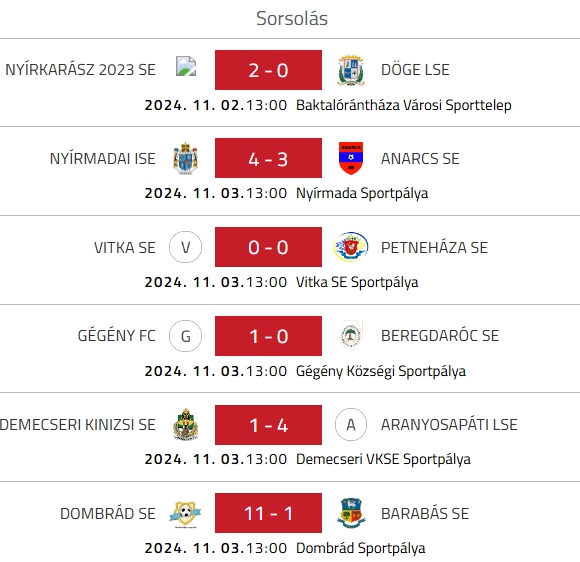Click Nyírkarász 2023 SE broken image icon

186,66
